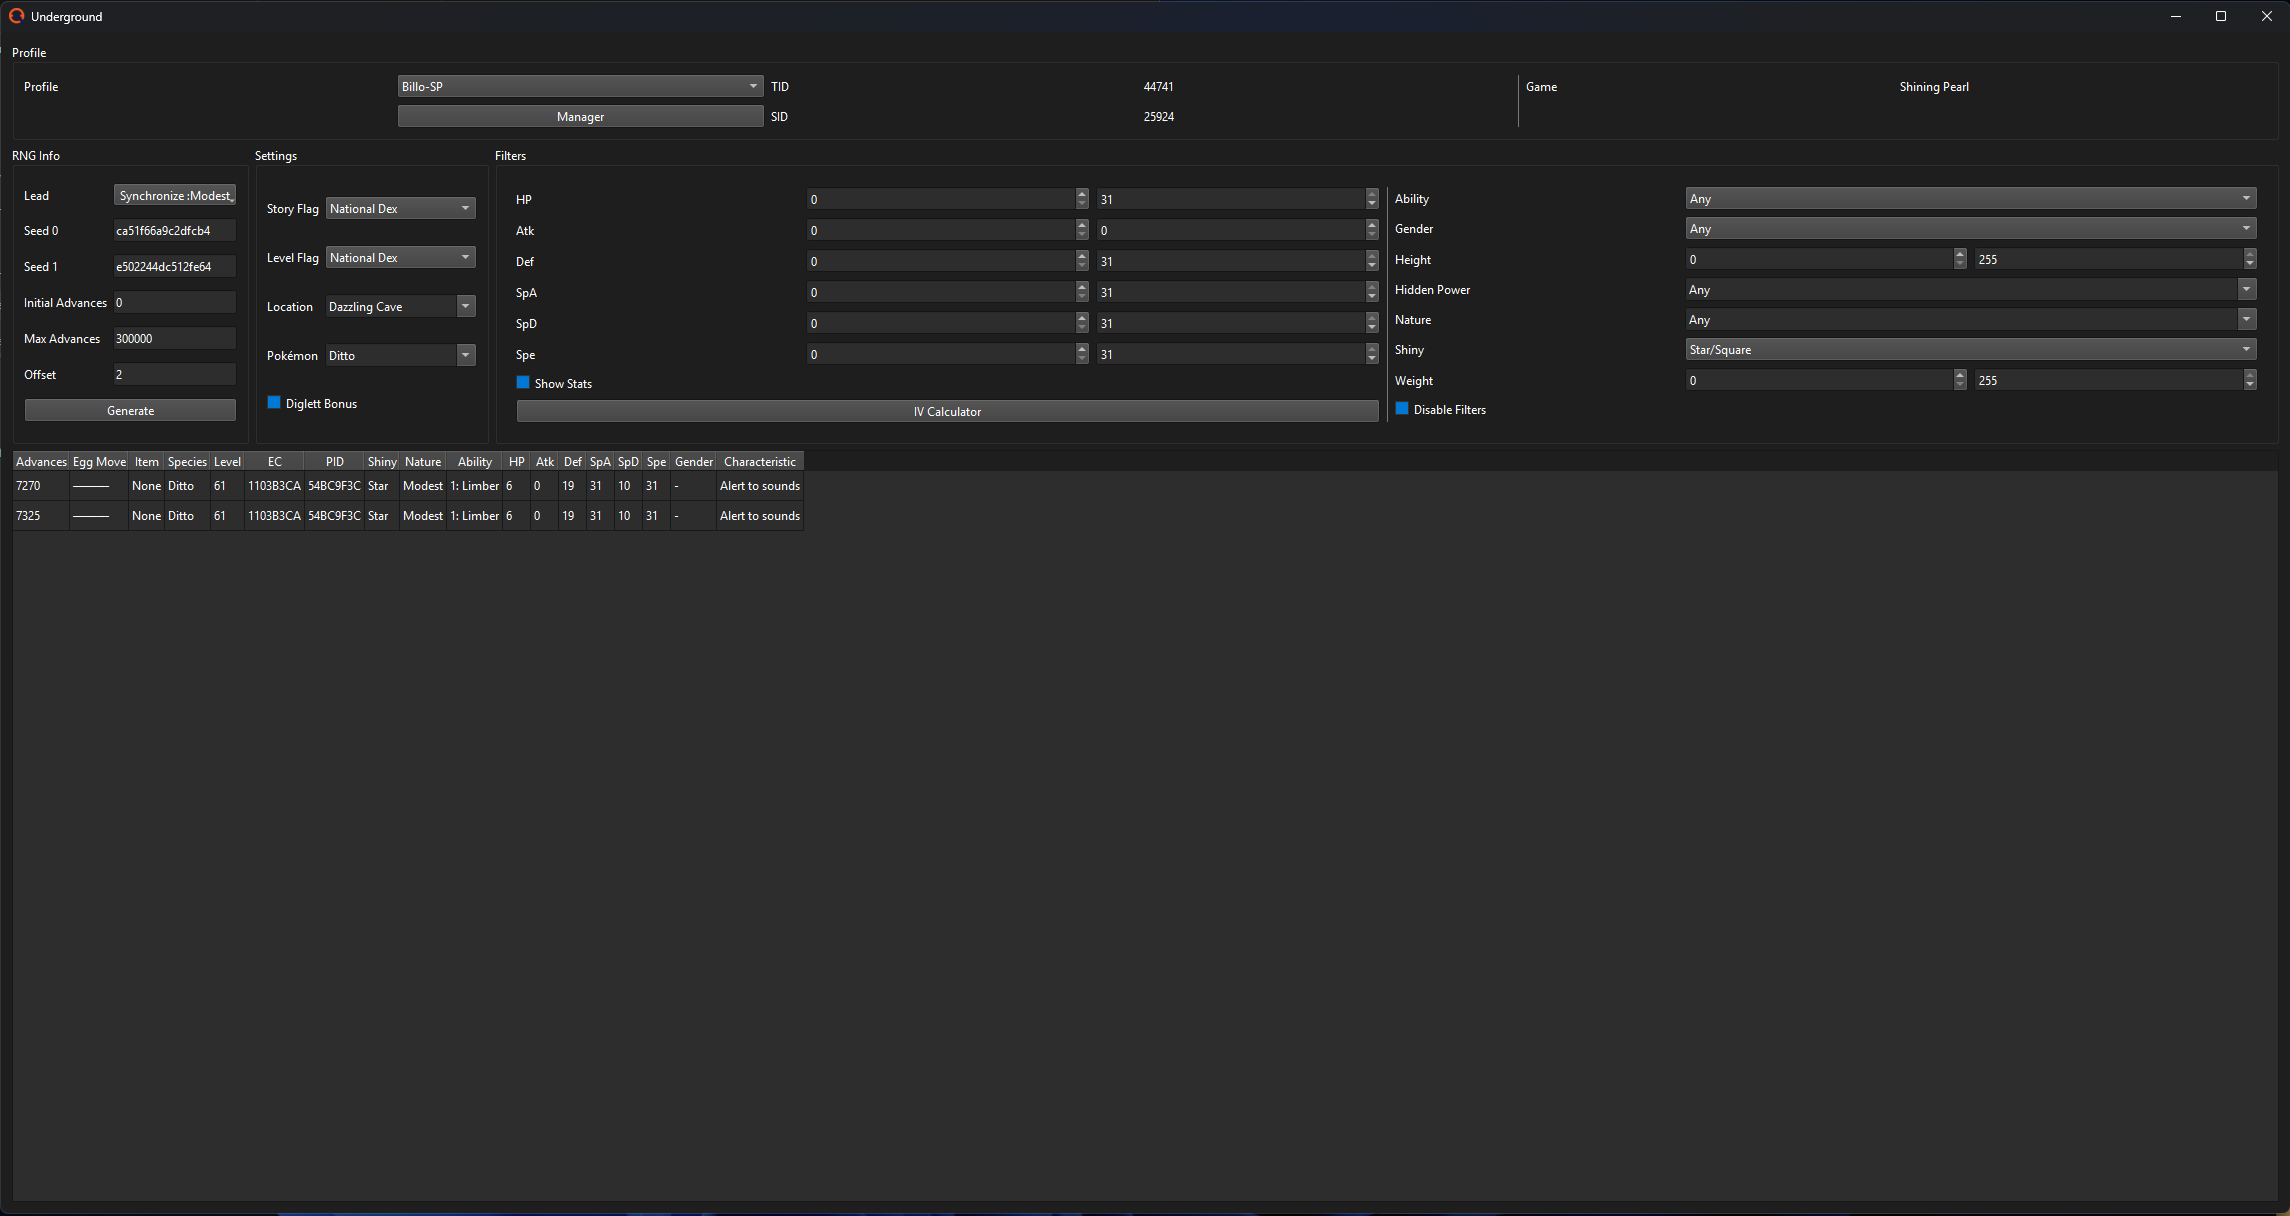This screenshot has height=1216, width=2290.
Task: Click the Max Advances input field
Action: [174, 339]
